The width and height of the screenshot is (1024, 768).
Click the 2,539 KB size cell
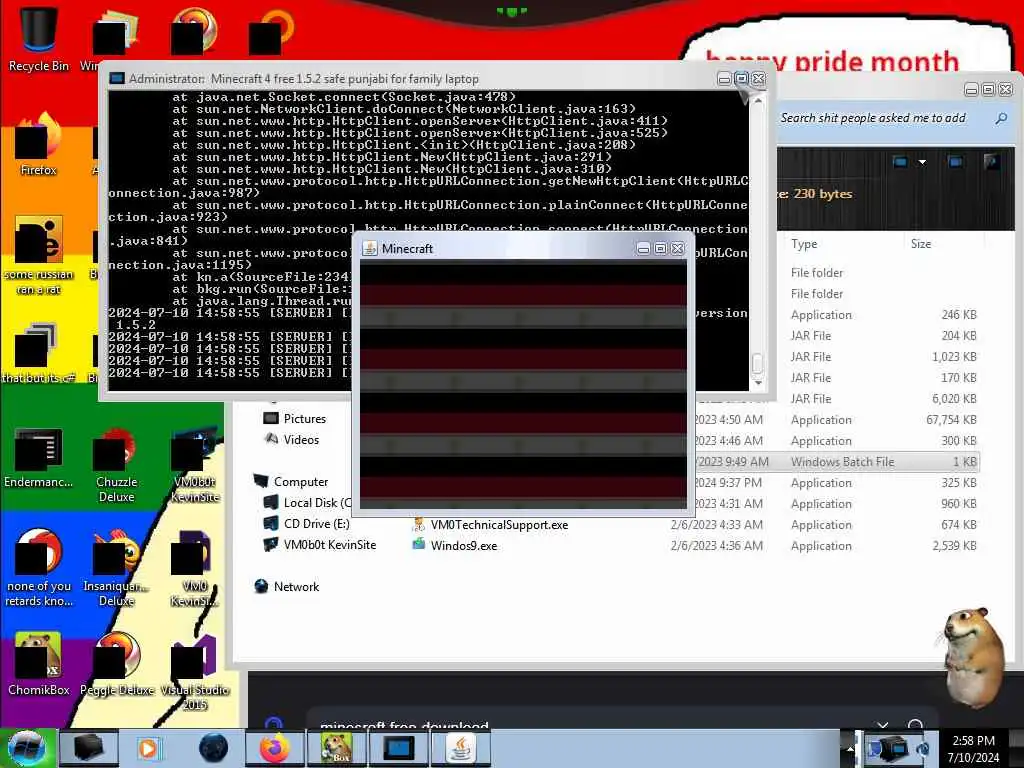[954, 545]
